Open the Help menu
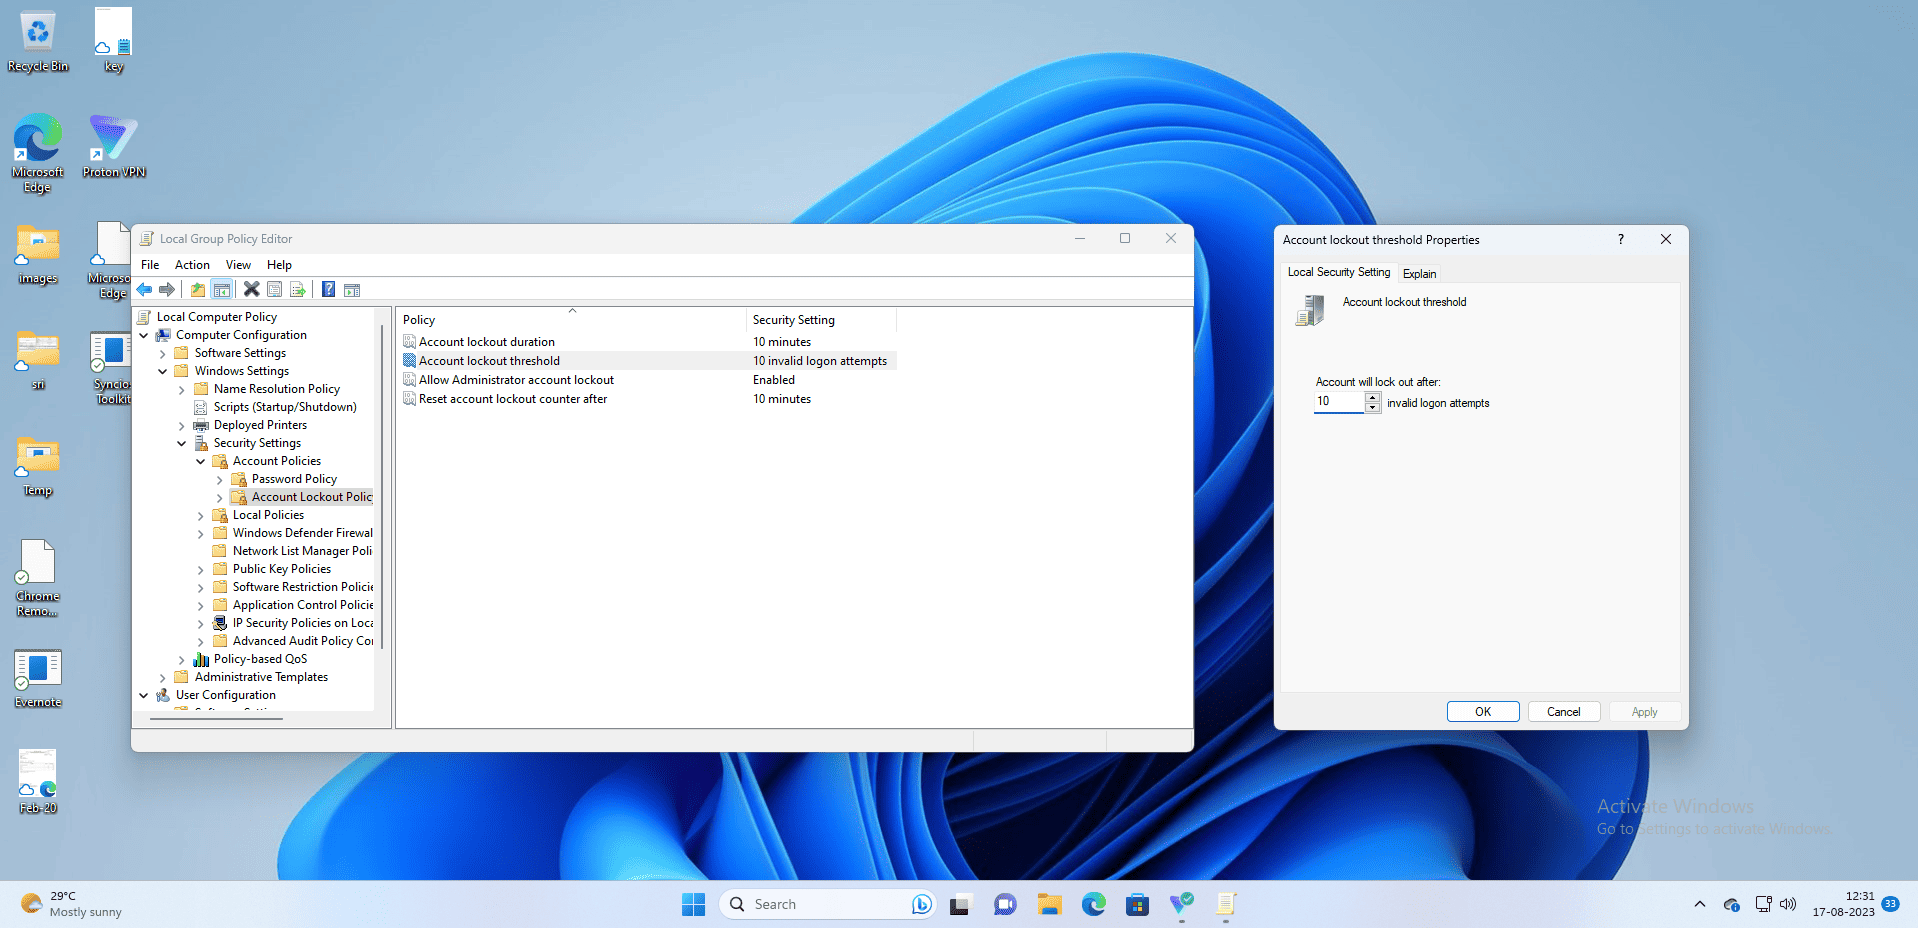 click(279, 265)
